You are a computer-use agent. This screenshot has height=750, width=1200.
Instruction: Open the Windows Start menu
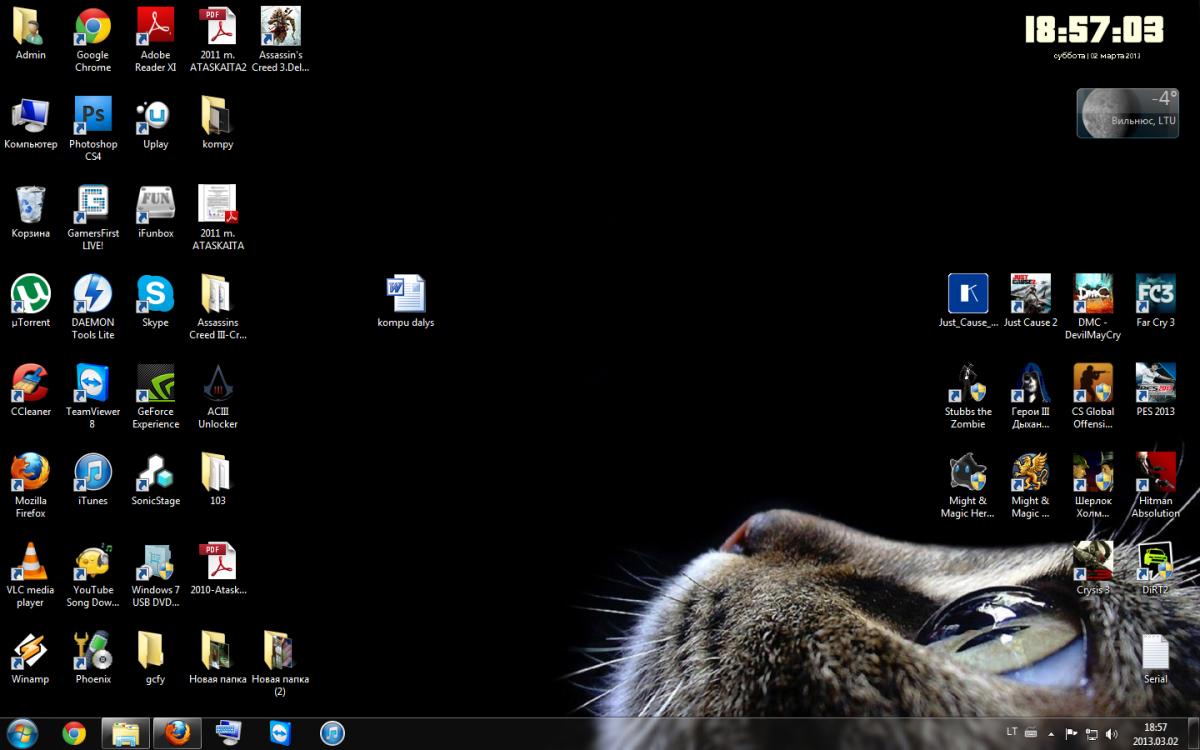coord(23,733)
